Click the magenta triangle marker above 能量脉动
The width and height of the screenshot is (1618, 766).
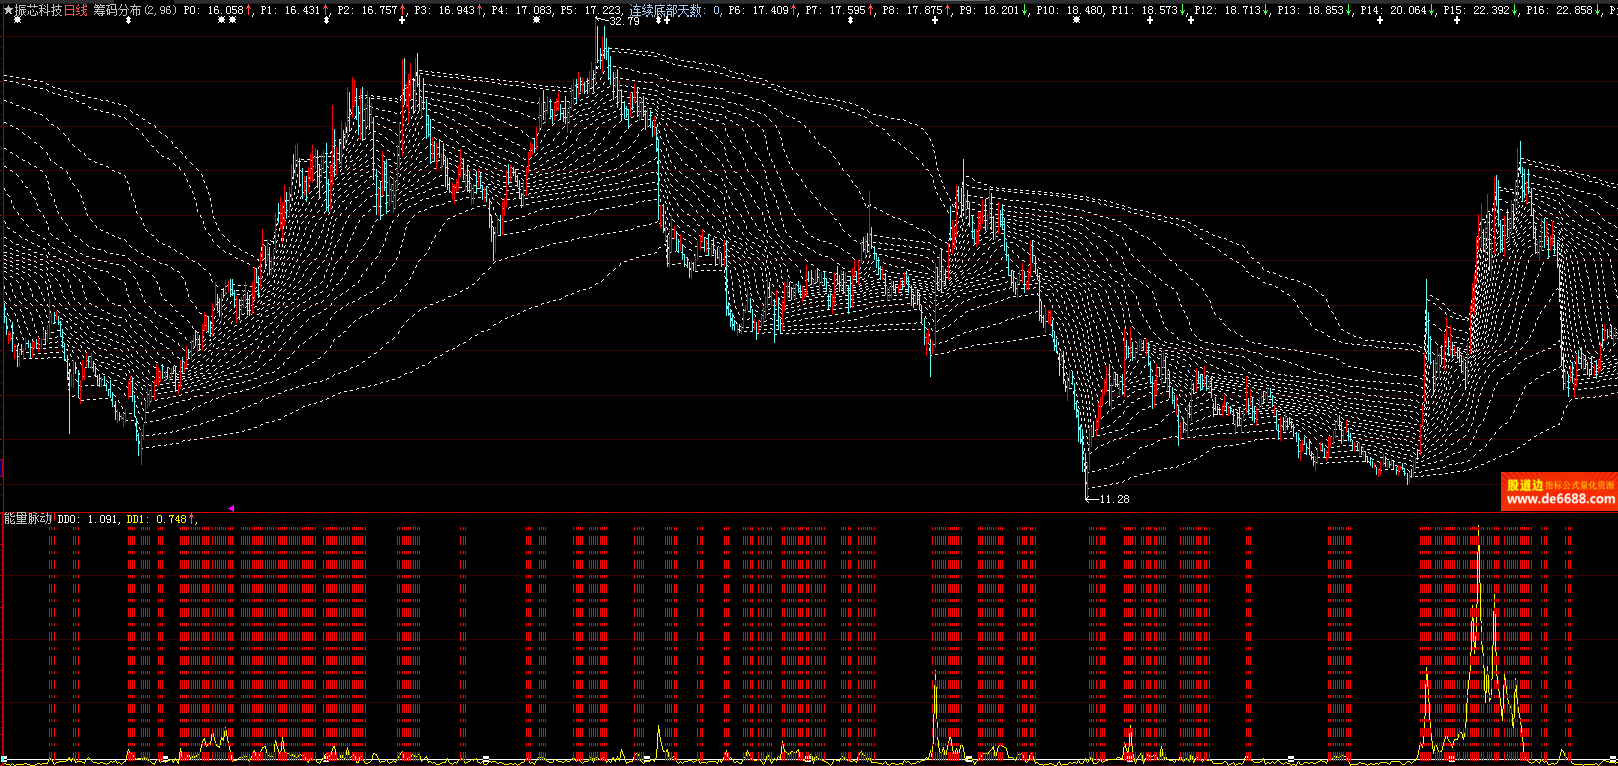(x=231, y=508)
